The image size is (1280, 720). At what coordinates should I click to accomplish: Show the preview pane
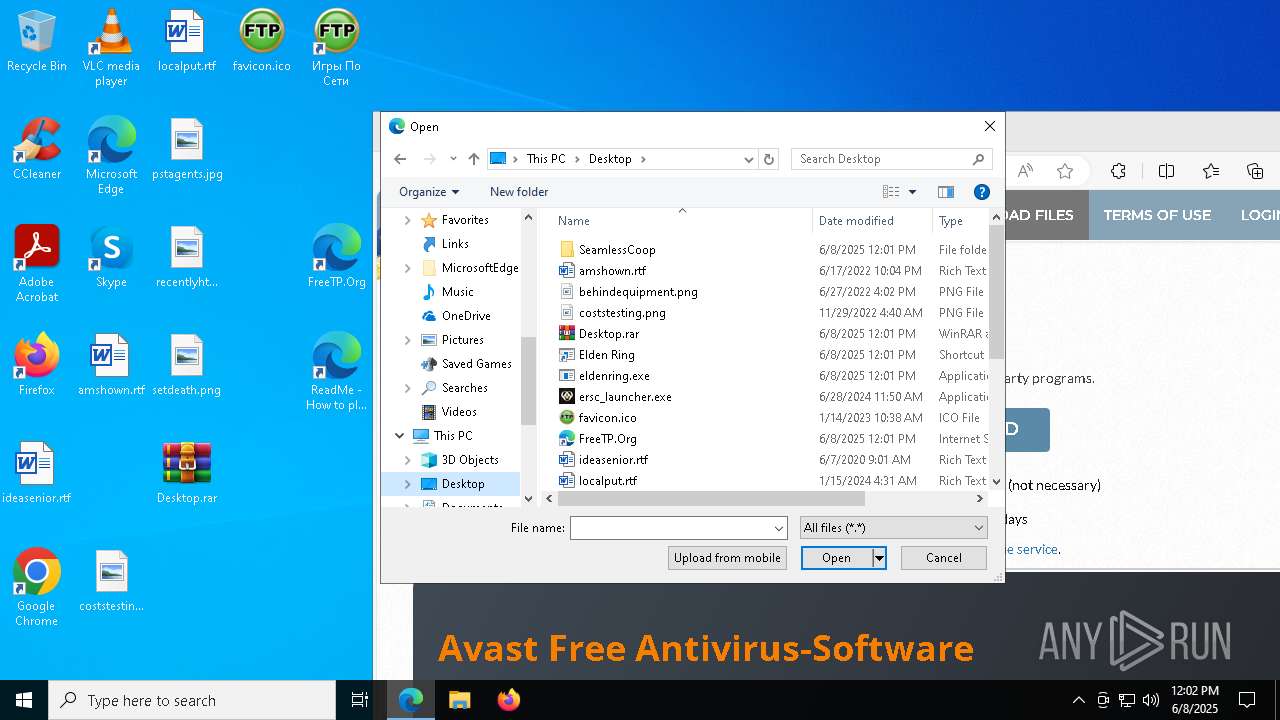click(946, 192)
